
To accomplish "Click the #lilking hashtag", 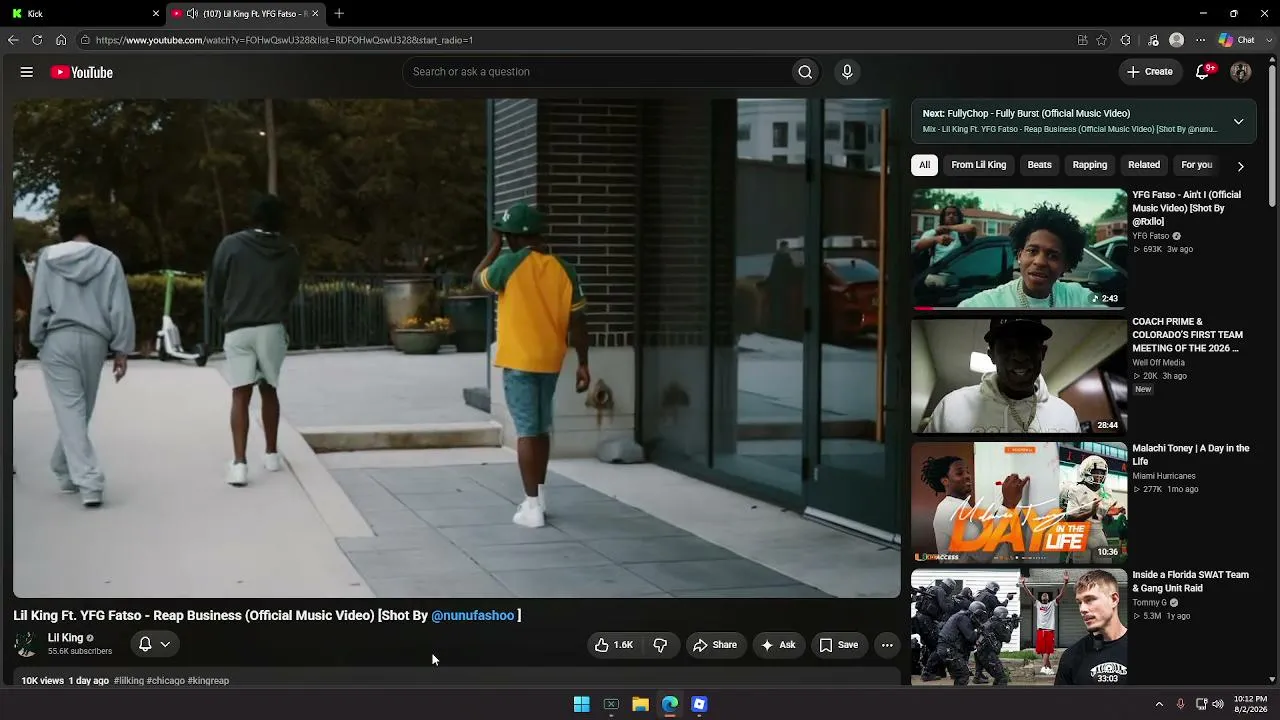I will pyautogui.click(x=129, y=681).
